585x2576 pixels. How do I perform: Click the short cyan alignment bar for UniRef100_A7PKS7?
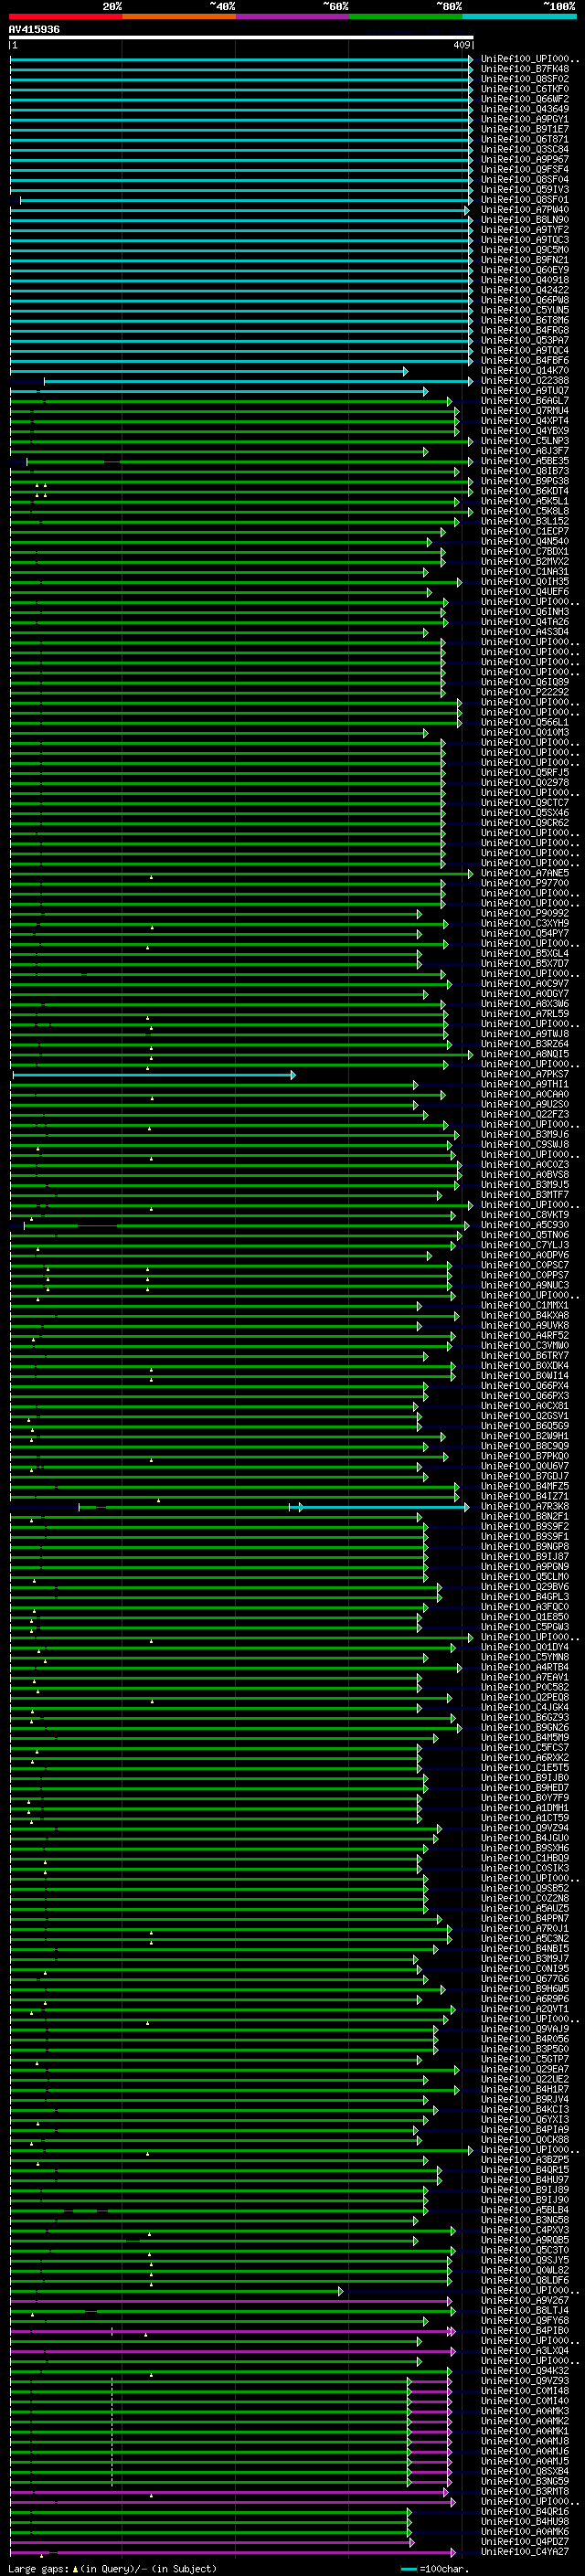153,1075
